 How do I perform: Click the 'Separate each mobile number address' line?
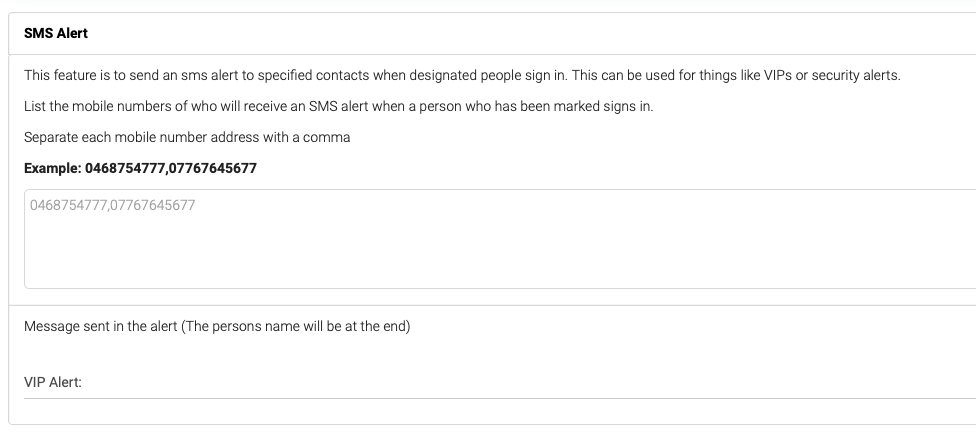[x=187, y=137]
